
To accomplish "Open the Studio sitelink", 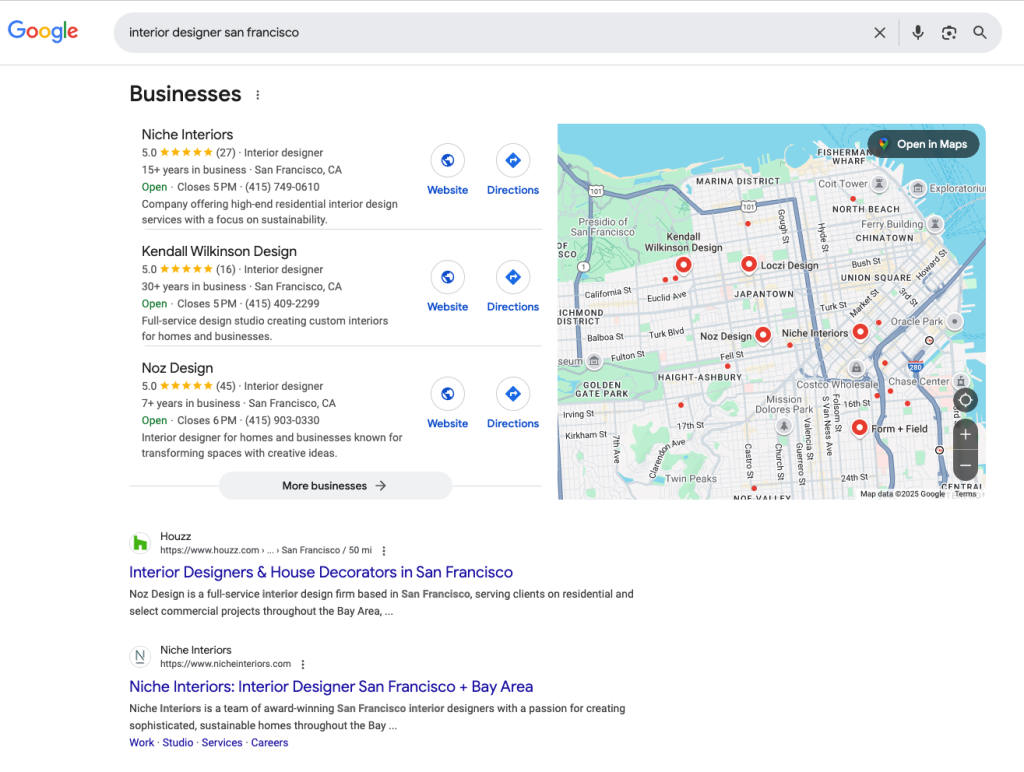I will click(178, 743).
